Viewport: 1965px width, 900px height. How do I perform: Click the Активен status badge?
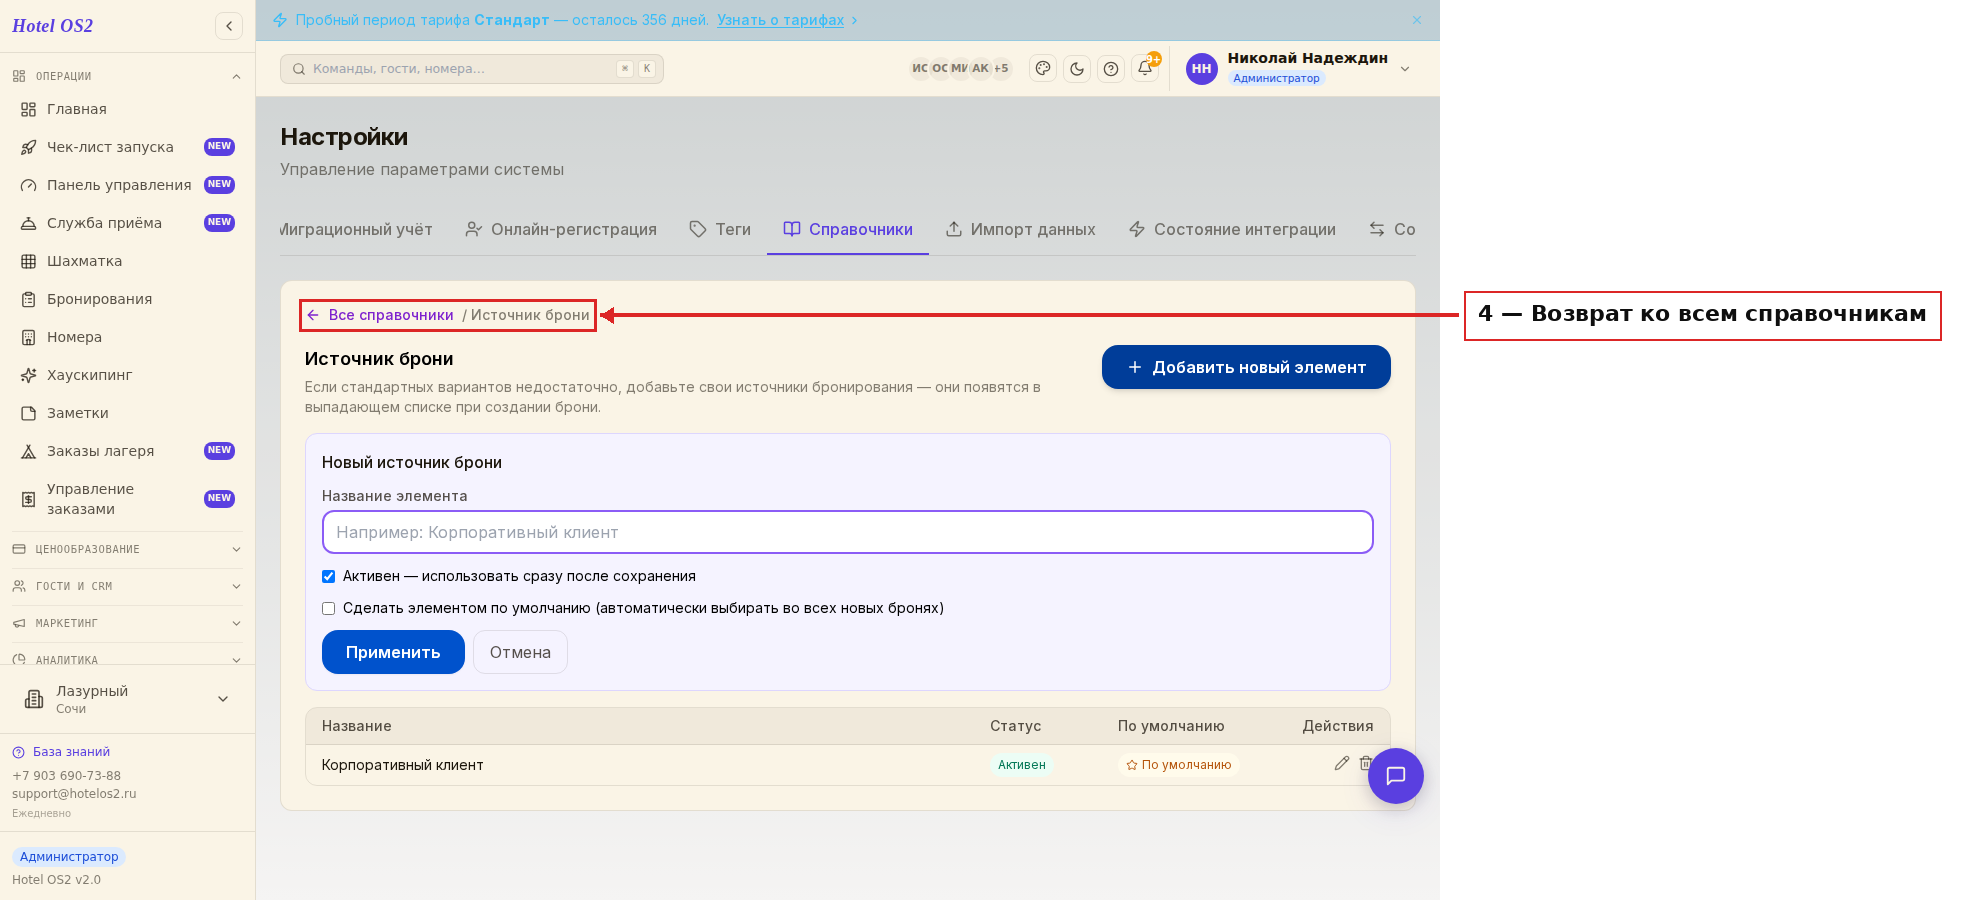click(x=1021, y=765)
